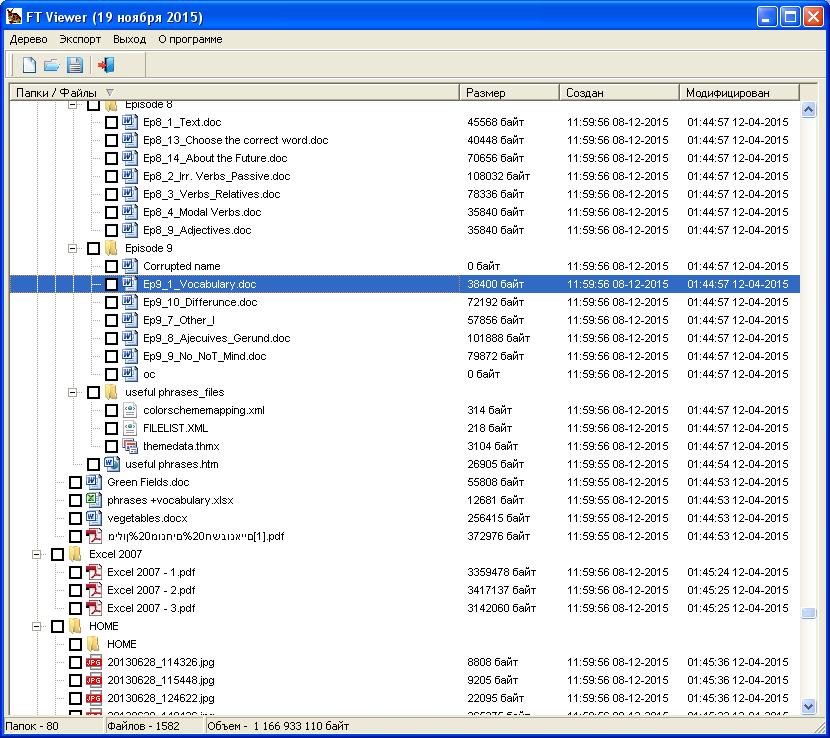830x738 pixels.
Task: Click the icon of useful phrases.htm
Action: 112,464
